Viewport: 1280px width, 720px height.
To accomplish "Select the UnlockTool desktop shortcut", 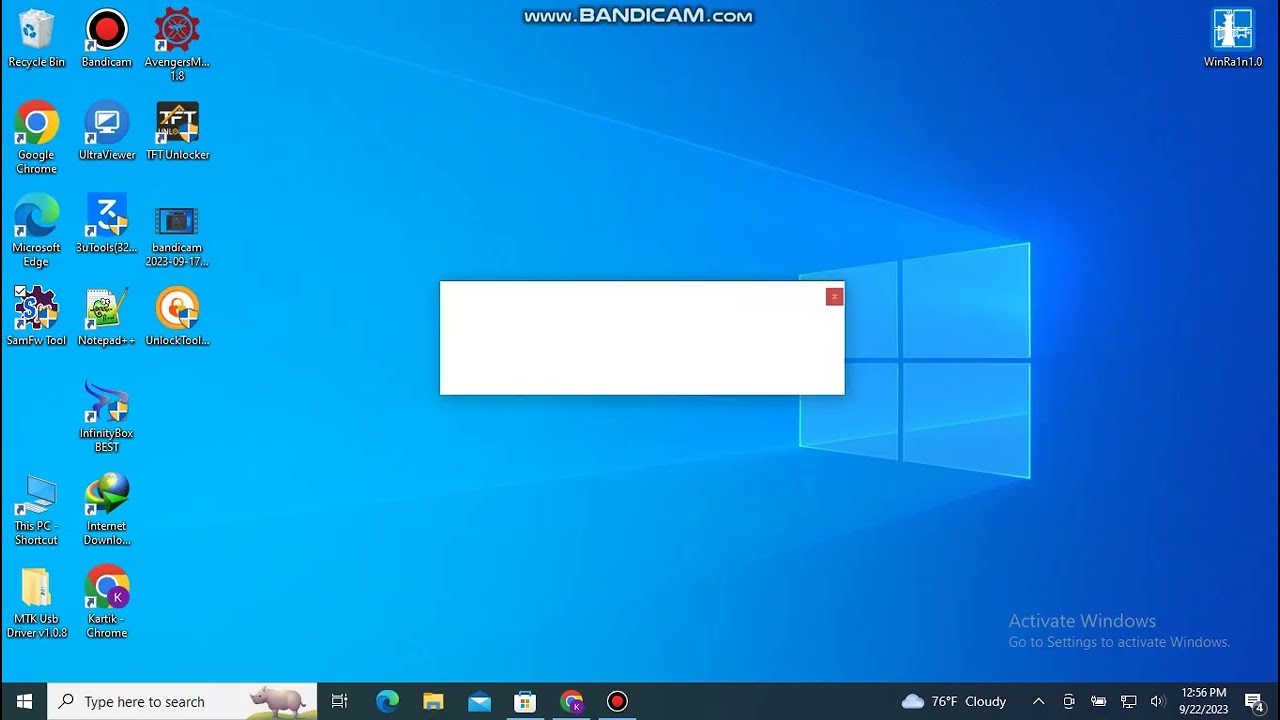I will tap(177, 317).
